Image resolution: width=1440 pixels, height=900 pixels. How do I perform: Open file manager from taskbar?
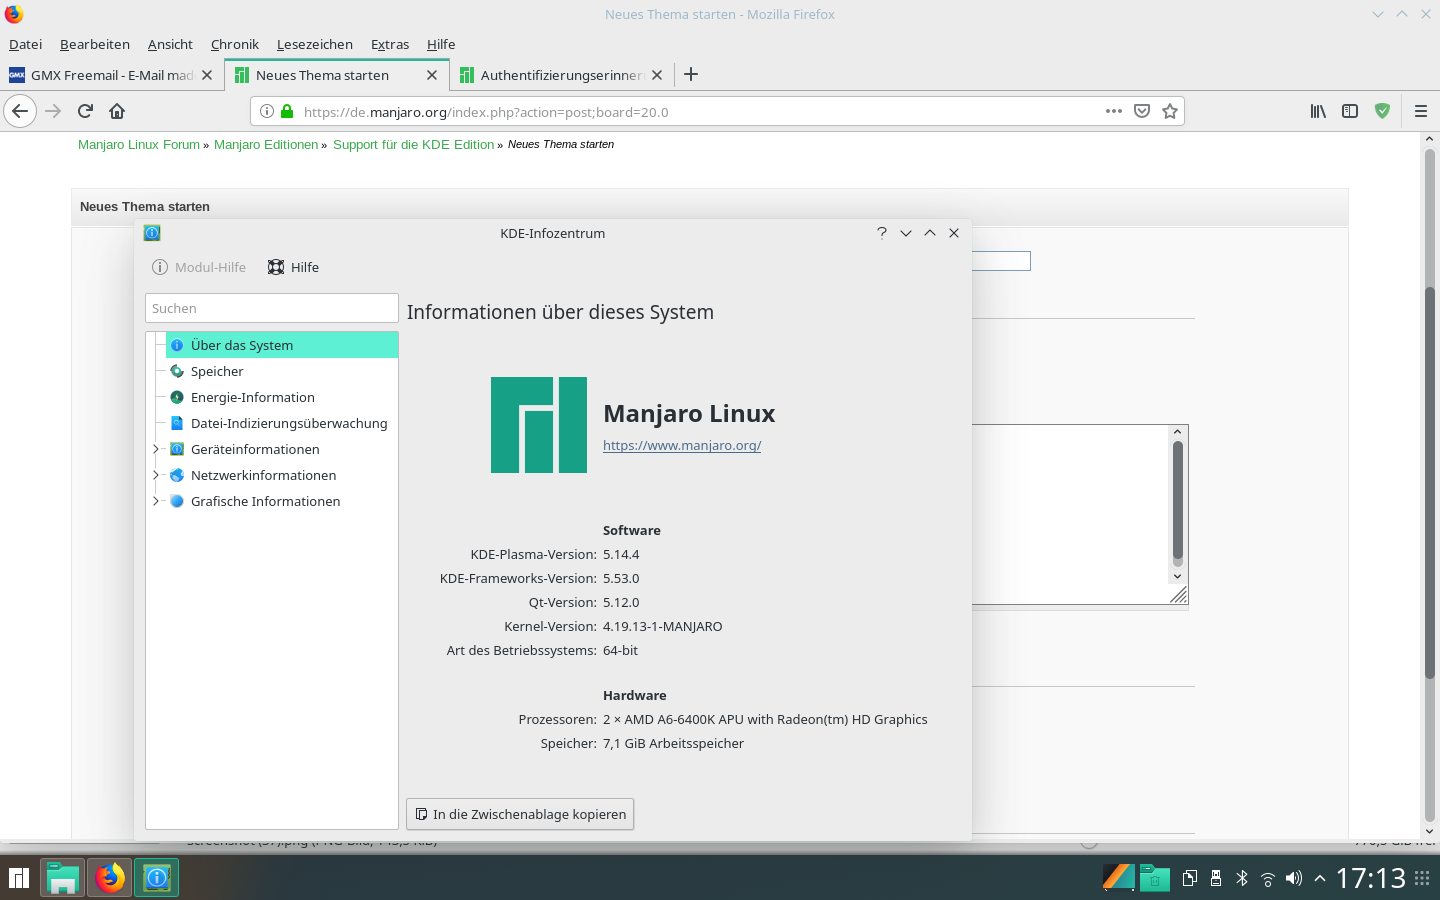click(x=63, y=878)
